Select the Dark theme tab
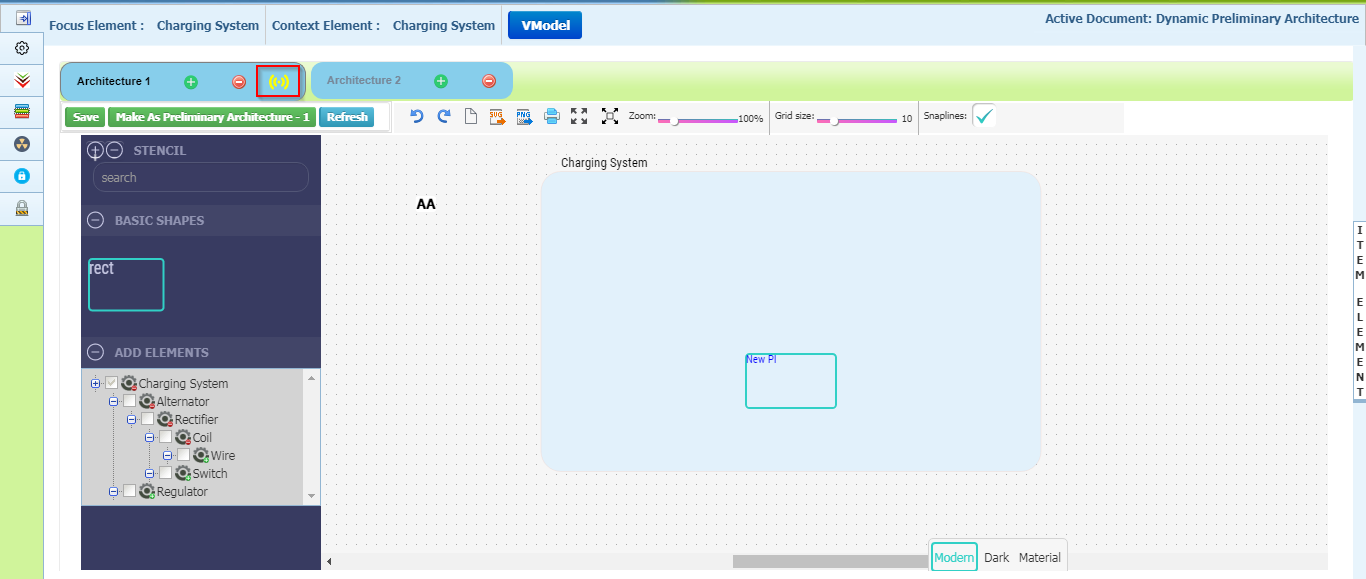The width and height of the screenshot is (1366, 579). pyautogui.click(x=997, y=558)
